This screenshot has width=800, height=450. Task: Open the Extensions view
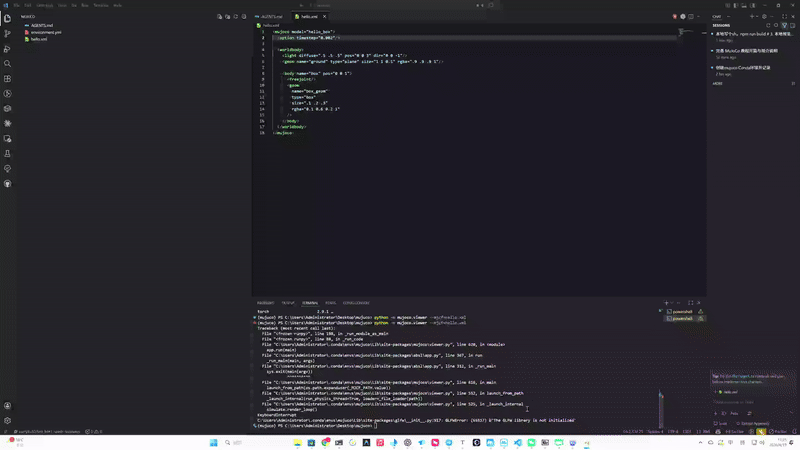coord(8,78)
